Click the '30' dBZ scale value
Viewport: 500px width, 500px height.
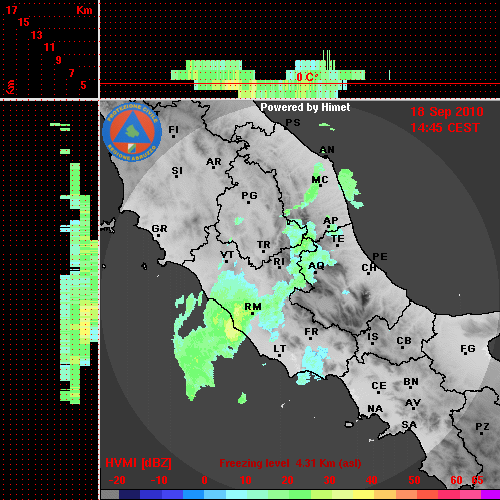tap(329, 480)
